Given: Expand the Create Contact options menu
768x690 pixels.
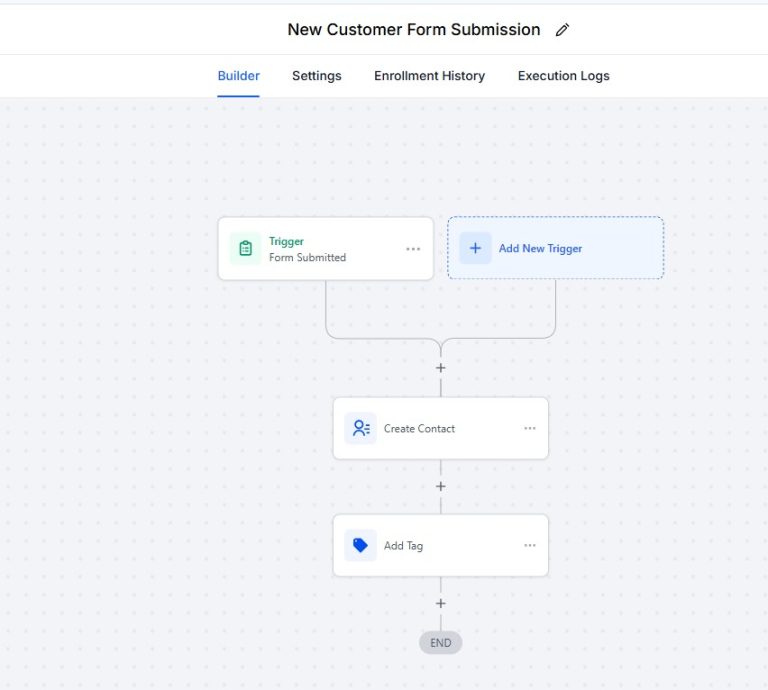Looking at the screenshot, I should [529, 428].
